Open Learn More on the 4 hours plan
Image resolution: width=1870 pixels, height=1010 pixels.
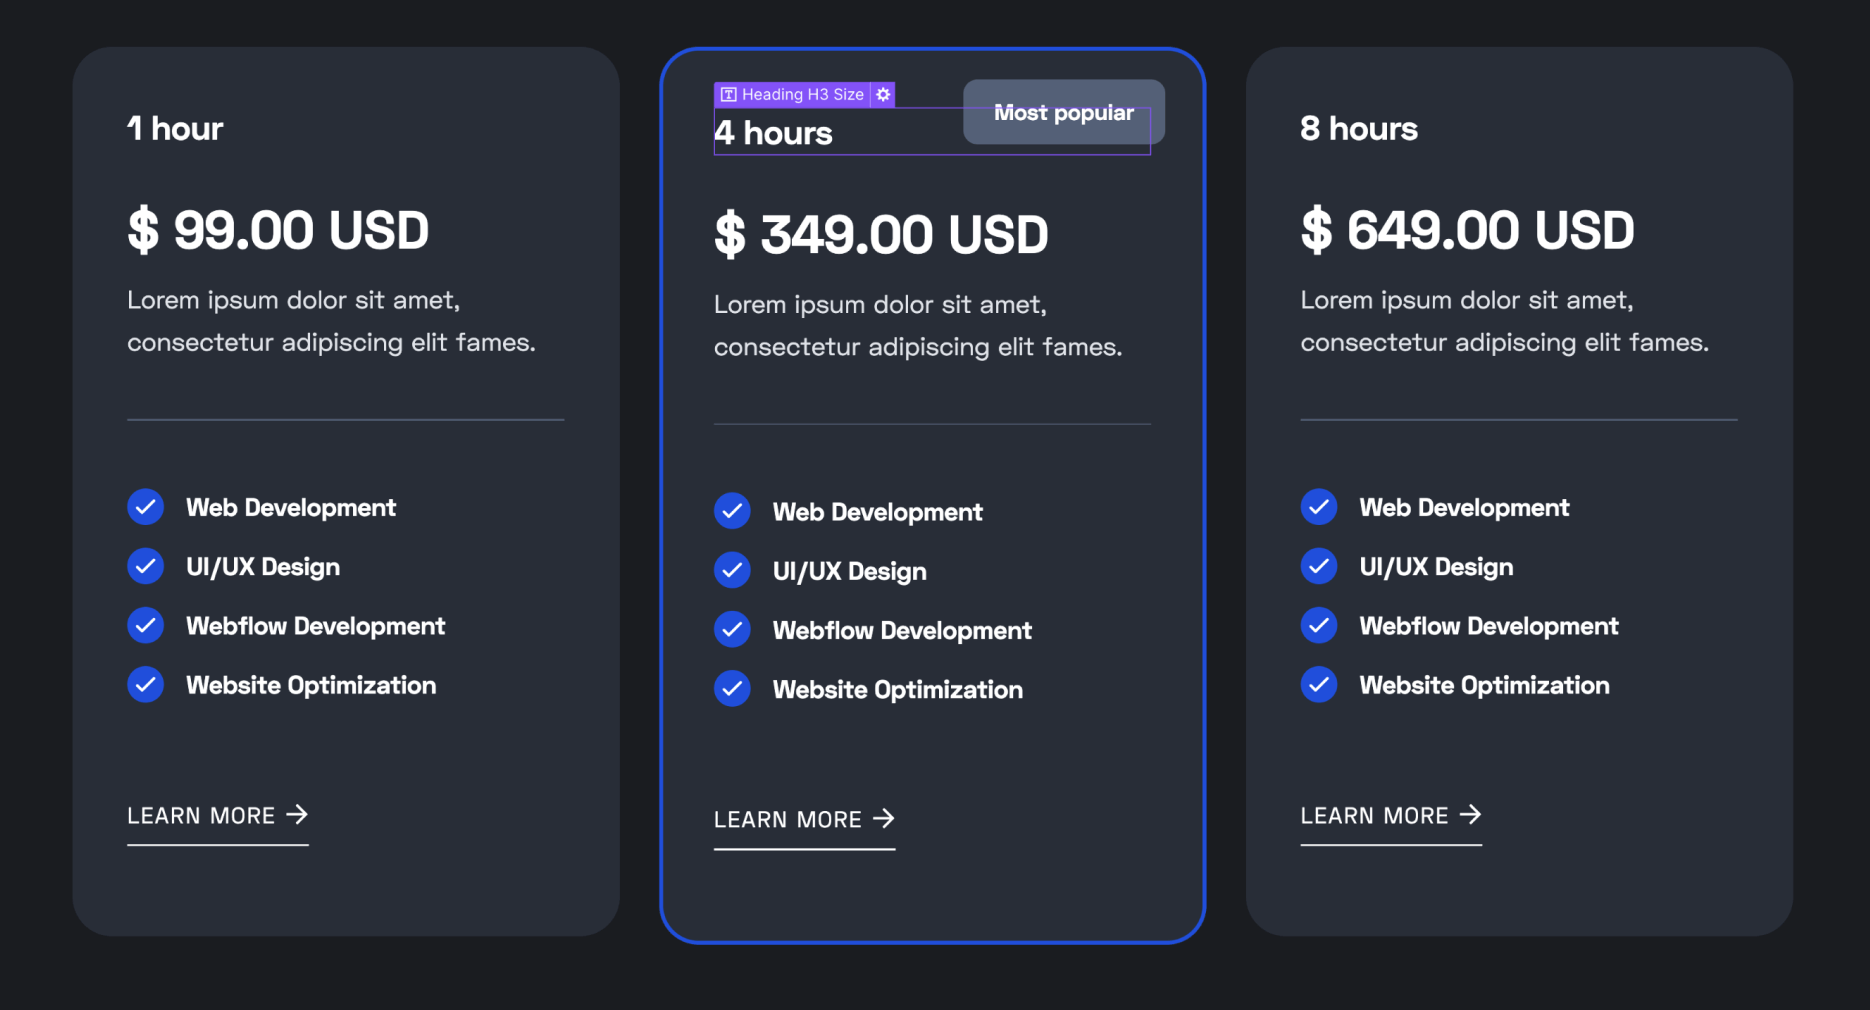[788, 819]
